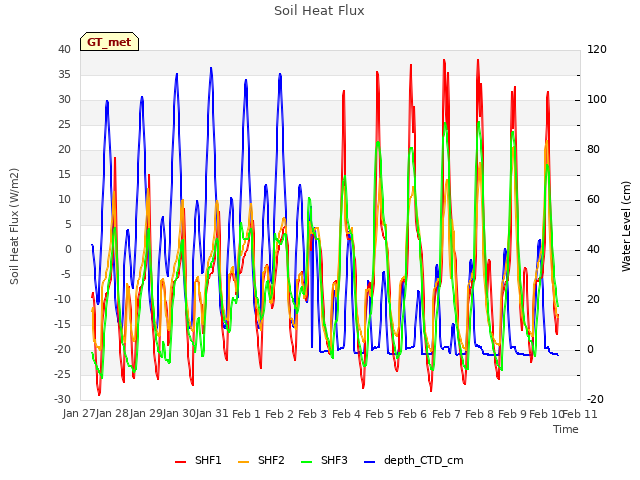This screenshot has height=480, width=640.
Task: Click the 5 tick on left axis
Action: (x=68, y=224)
